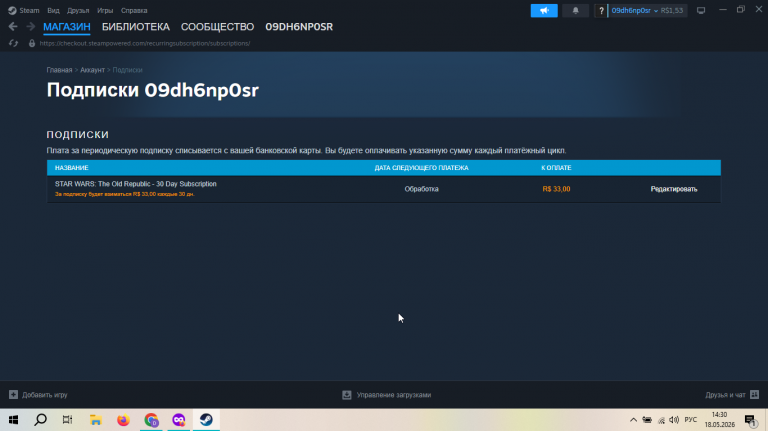Click the orange recurring billing note text
The height and width of the screenshot is (431, 768).
coord(124,194)
